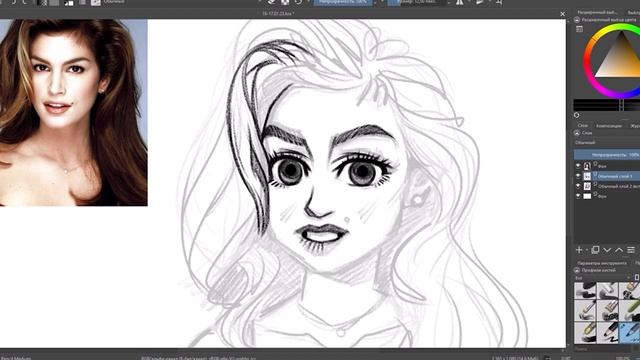Switch to the Композиции tab
The height and width of the screenshot is (360, 640).
tap(609, 126)
